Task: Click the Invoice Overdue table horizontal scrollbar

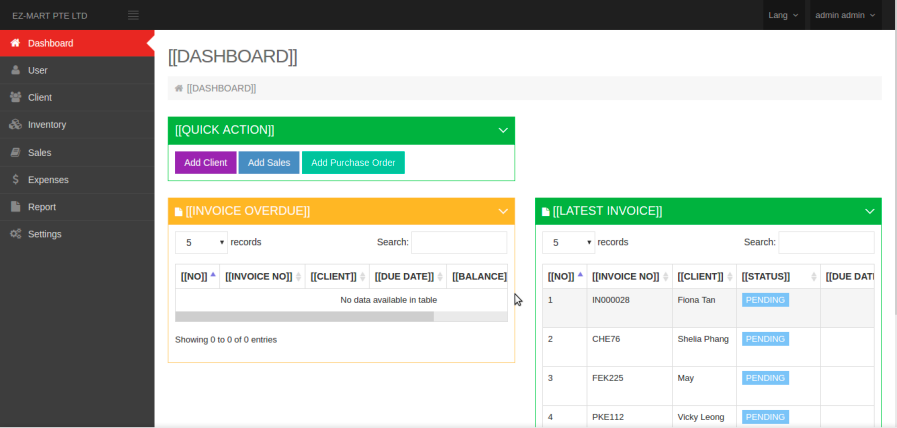Action: pyautogui.click(x=304, y=316)
